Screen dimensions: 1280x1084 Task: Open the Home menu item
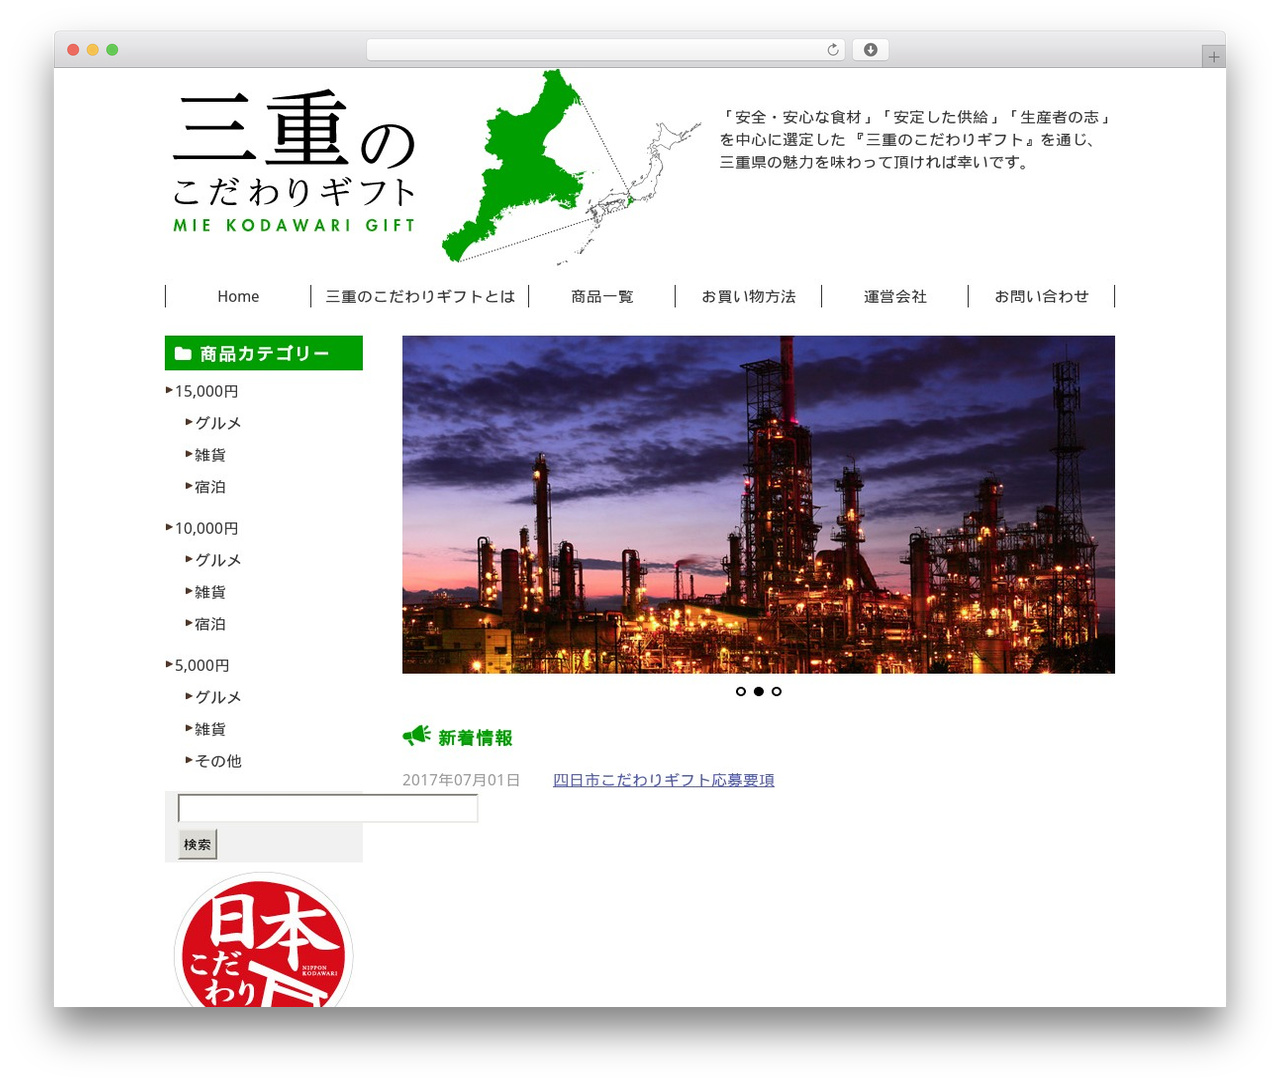[x=238, y=296]
